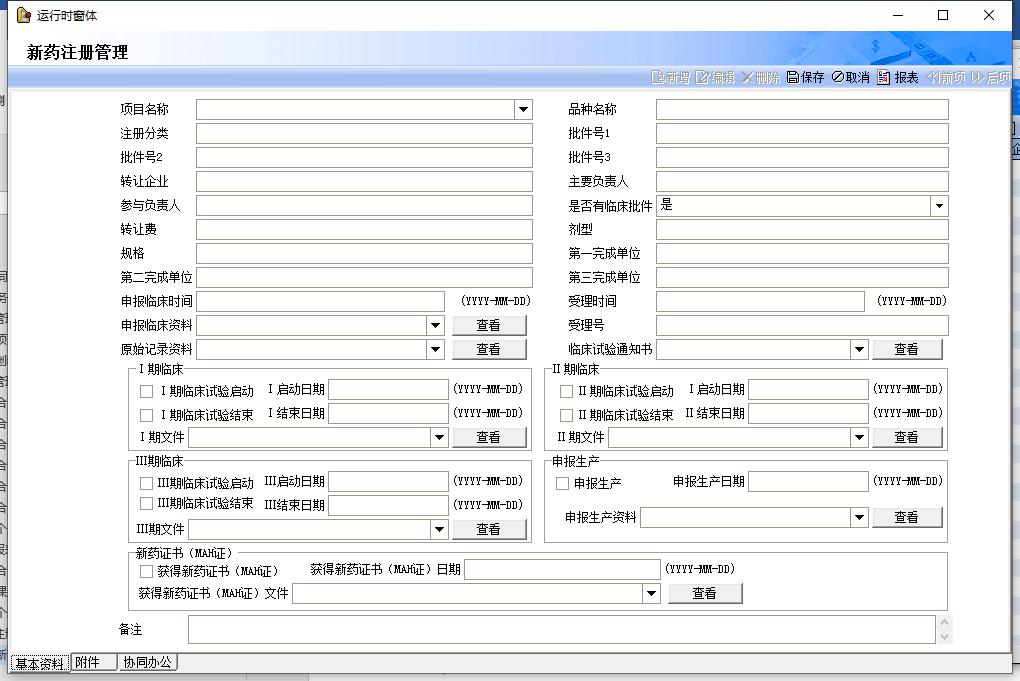The height and width of the screenshot is (681, 1020).
Task: Click the 品种名称 input field
Action: coord(801,110)
